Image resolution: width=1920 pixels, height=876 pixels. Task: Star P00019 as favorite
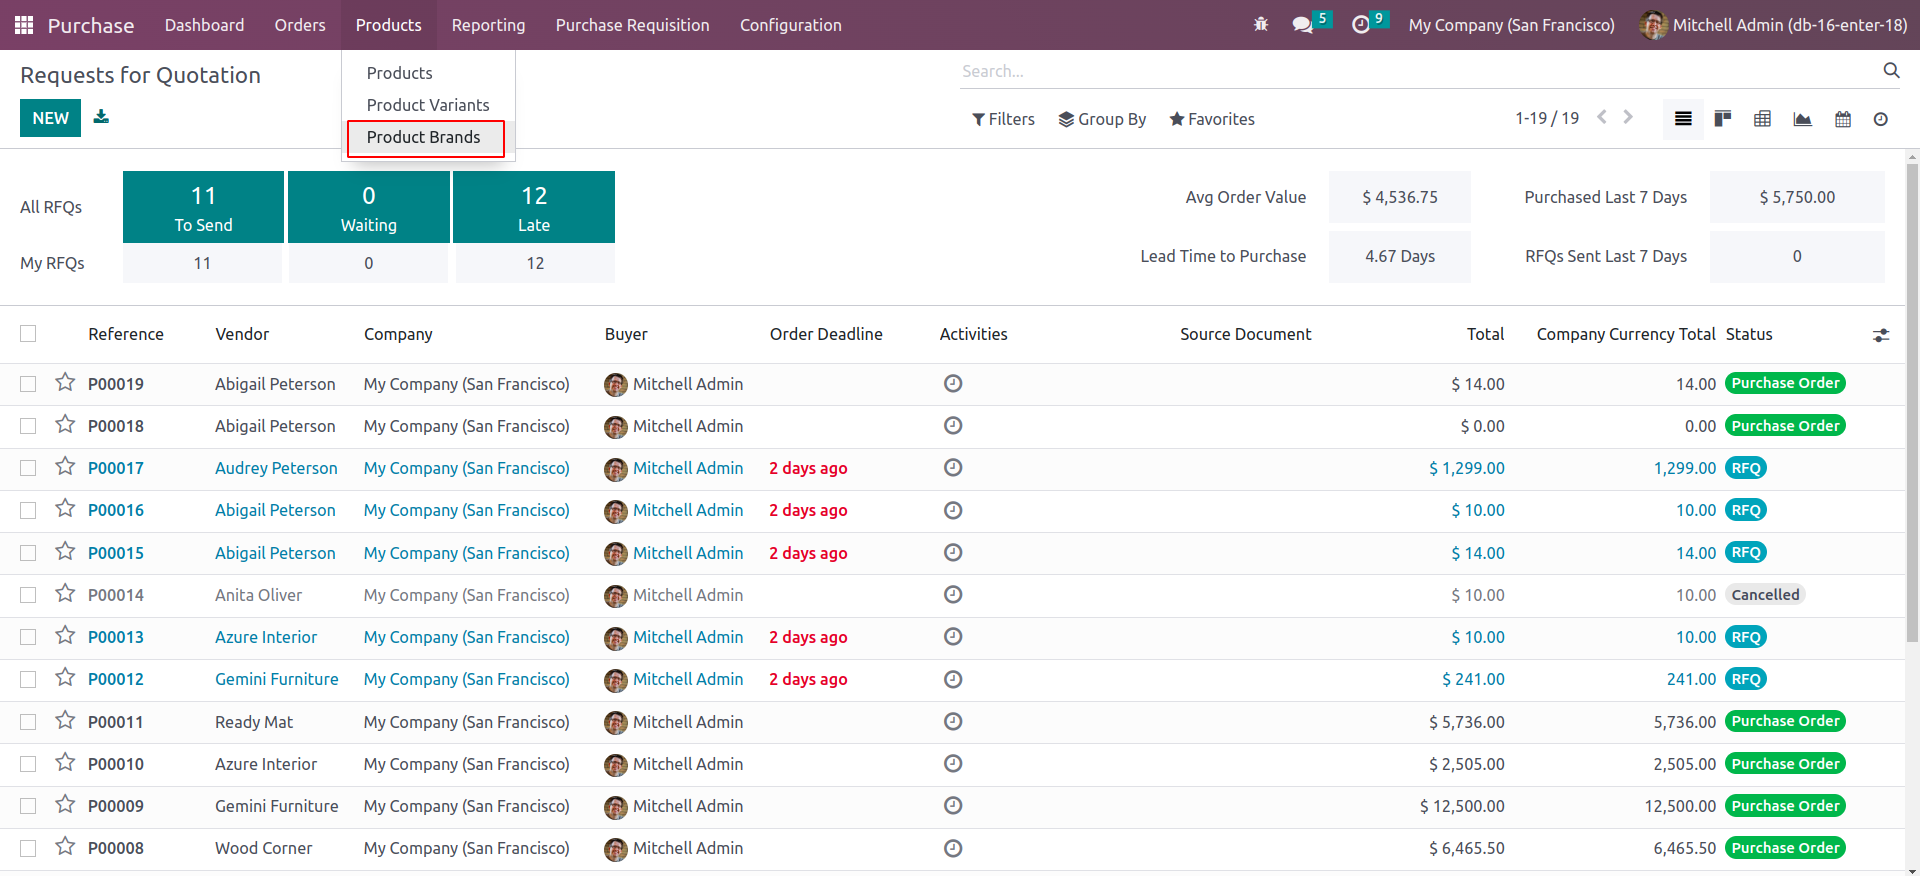(x=65, y=383)
